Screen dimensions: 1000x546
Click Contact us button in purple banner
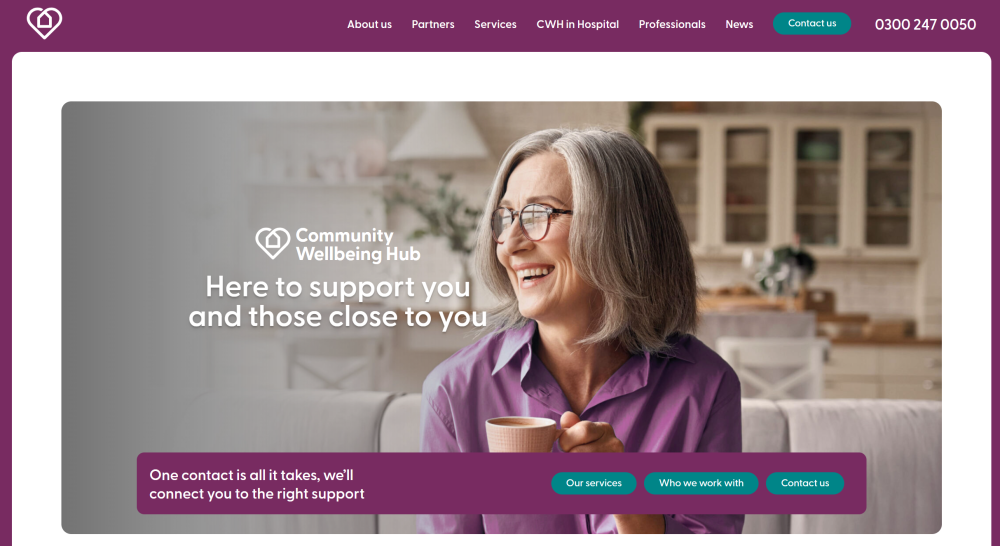[x=805, y=483]
